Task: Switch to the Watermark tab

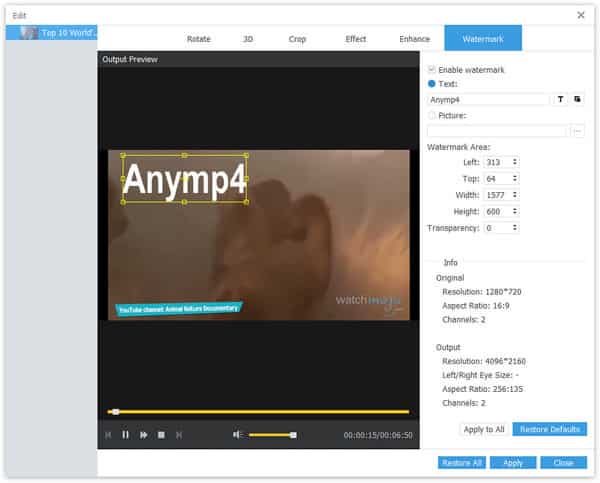Action: [x=483, y=38]
